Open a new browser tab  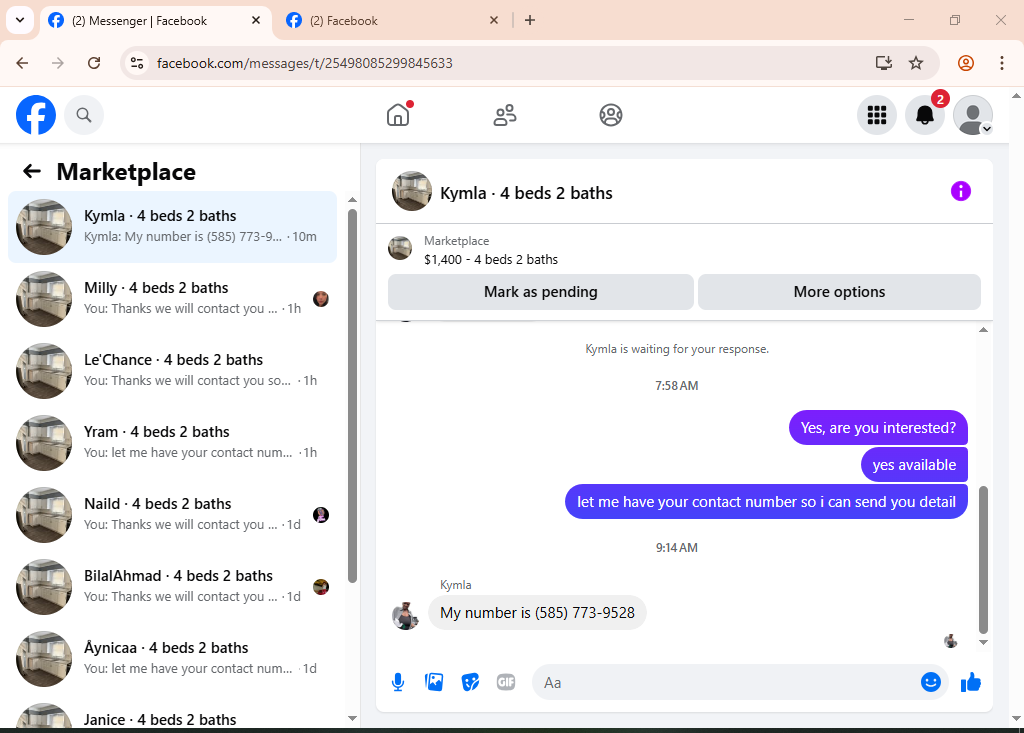(530, 20)
